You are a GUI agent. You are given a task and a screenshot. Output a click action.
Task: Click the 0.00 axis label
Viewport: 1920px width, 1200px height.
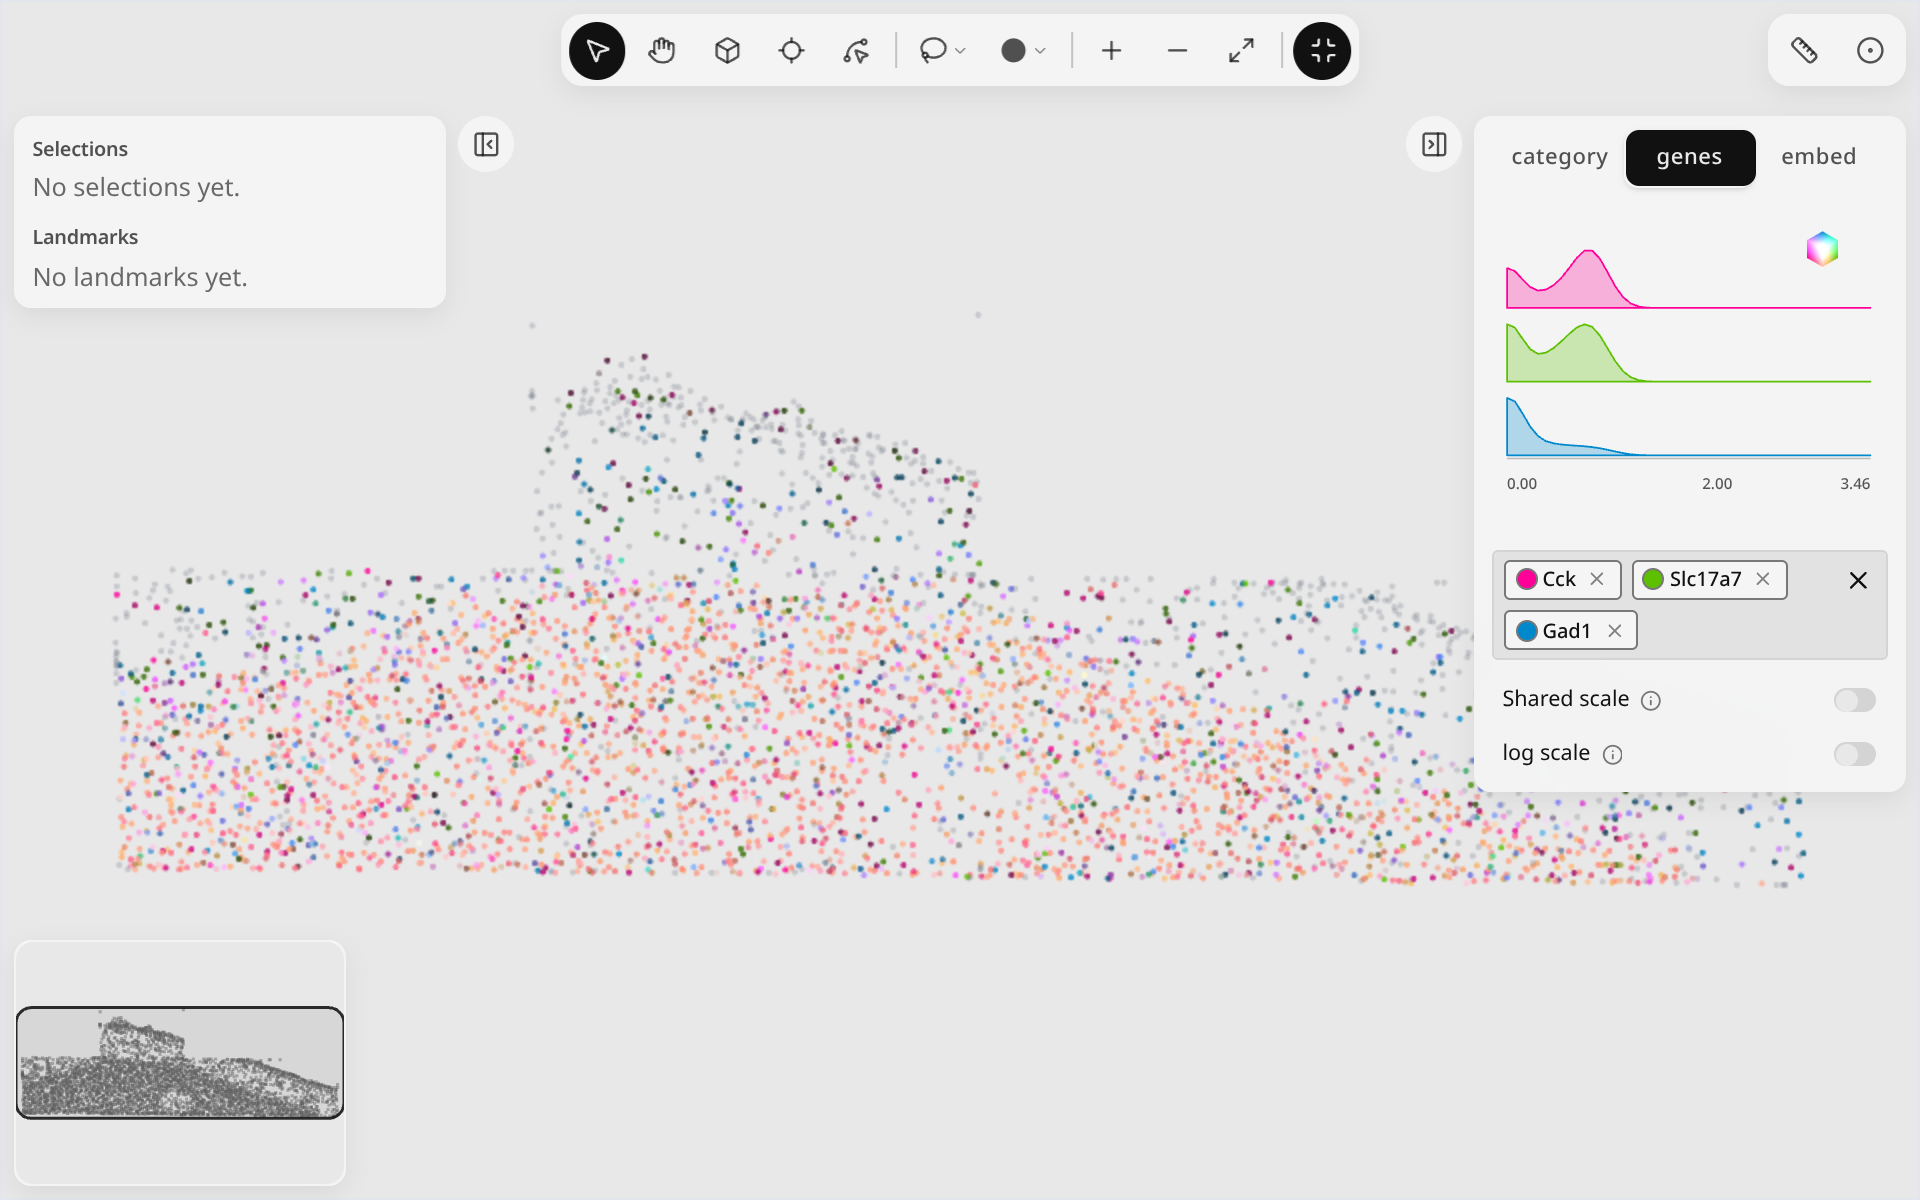[x=1522, y=484]
